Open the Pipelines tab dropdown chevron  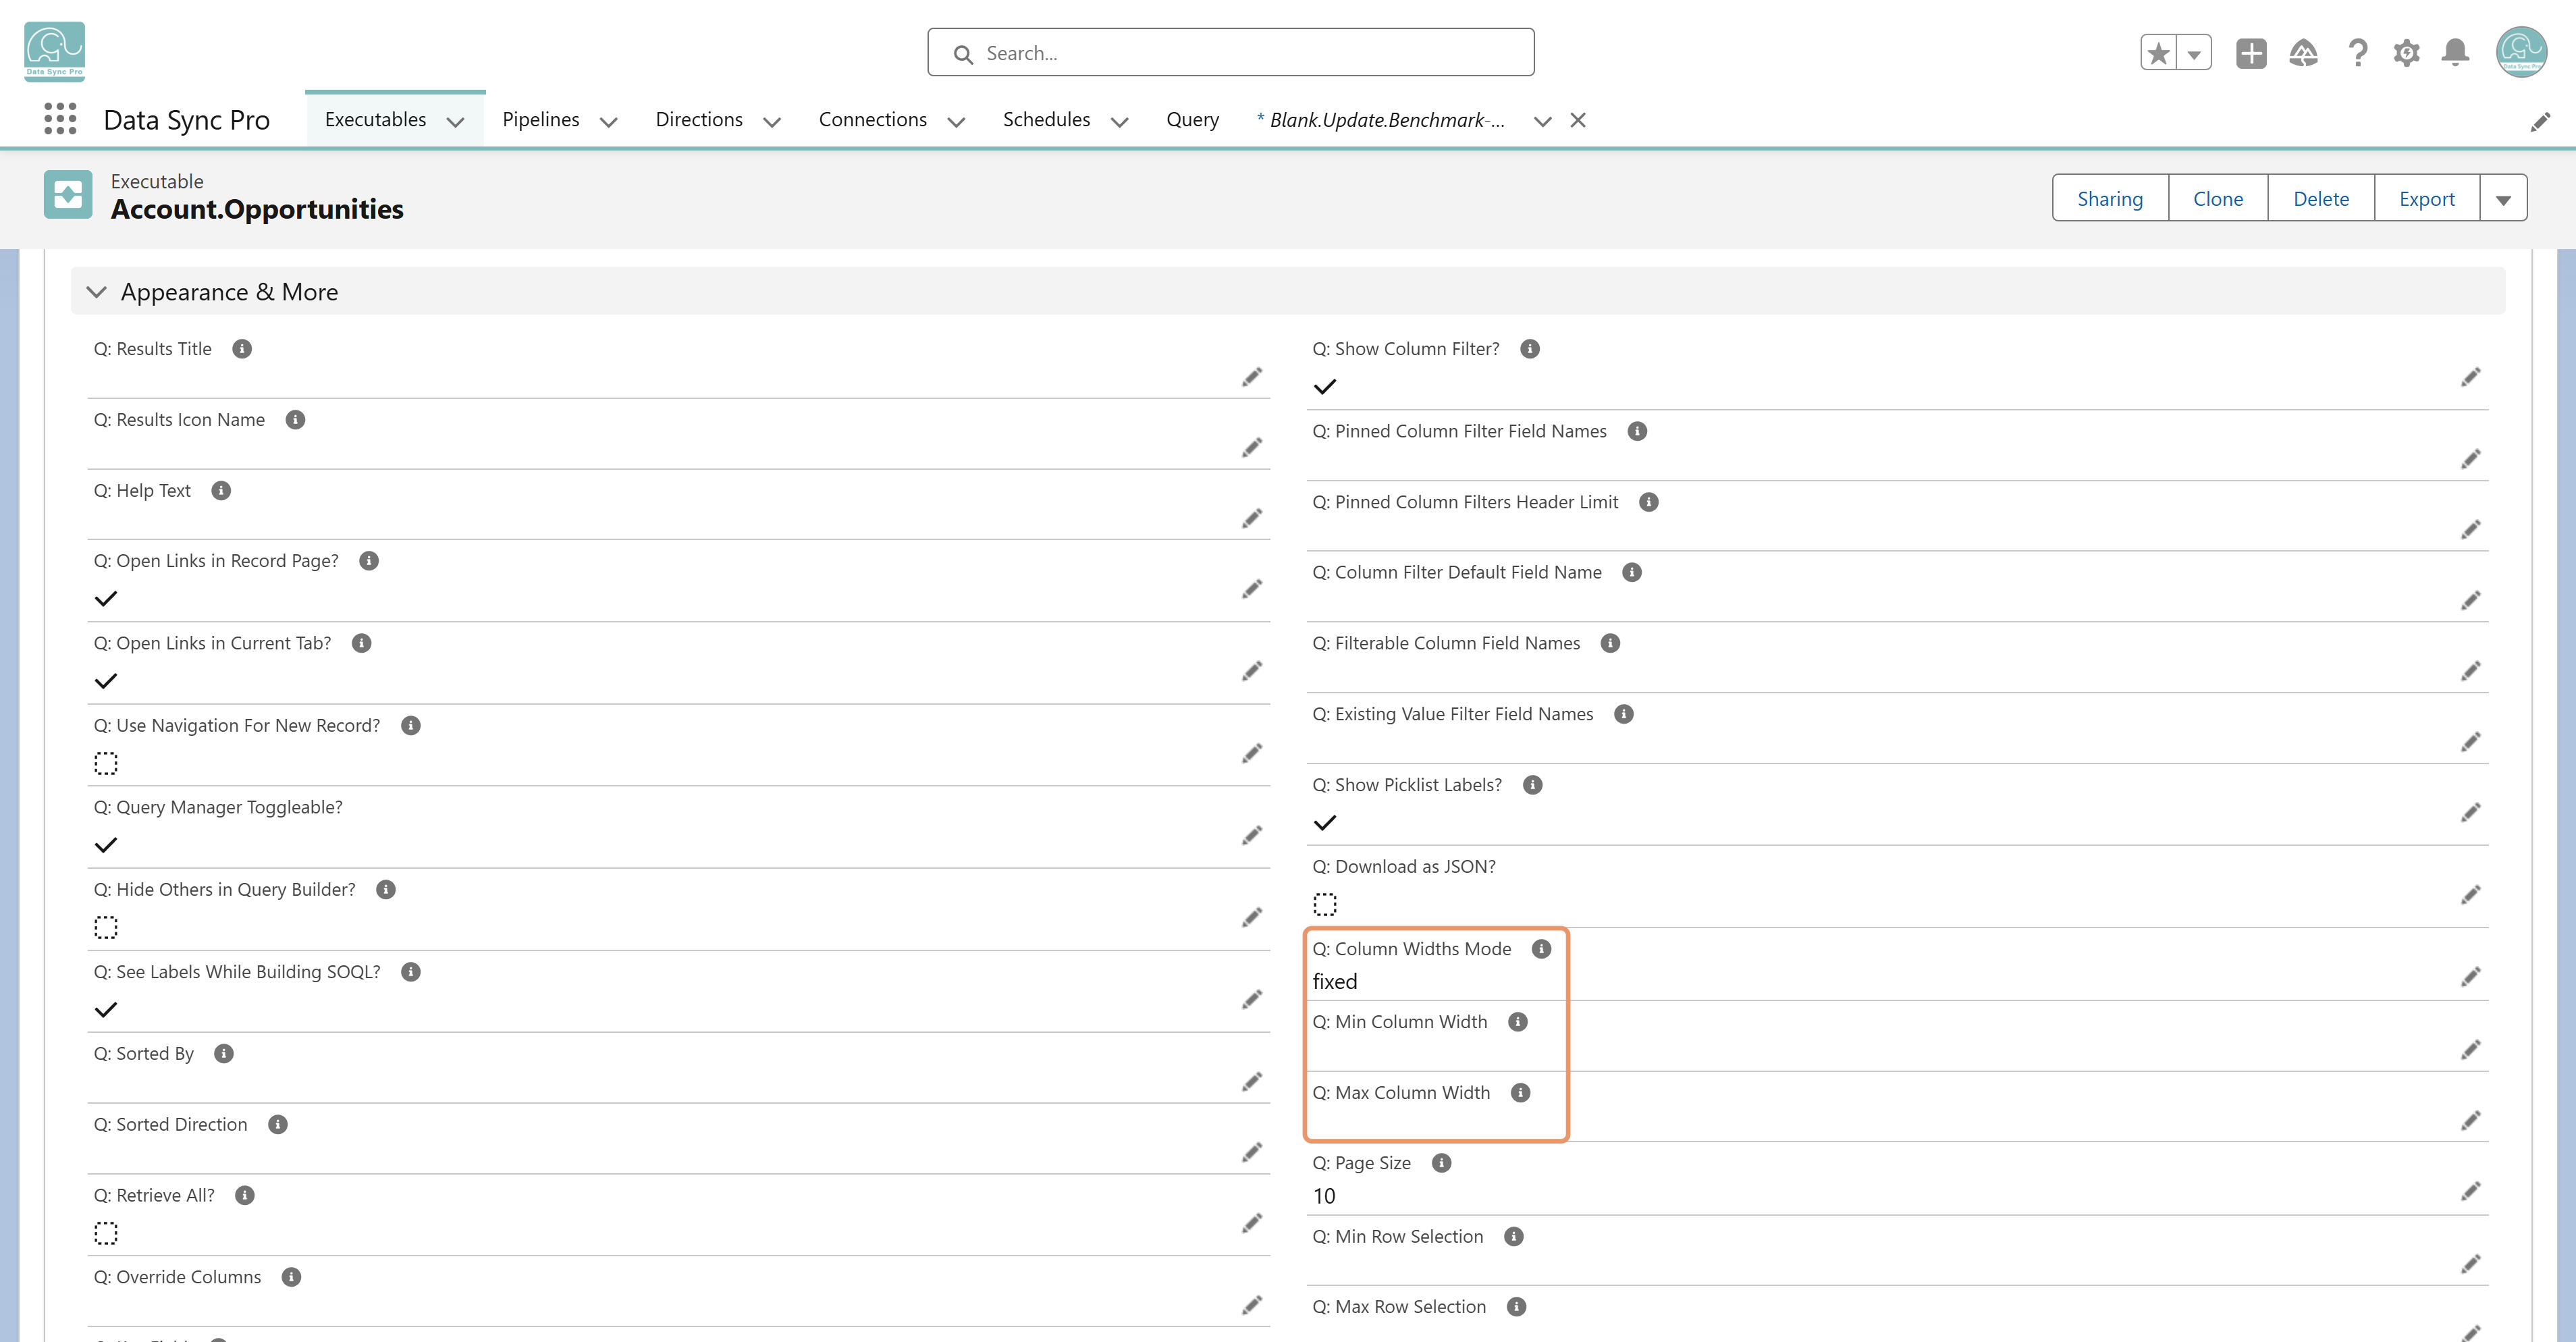[608, 121]
